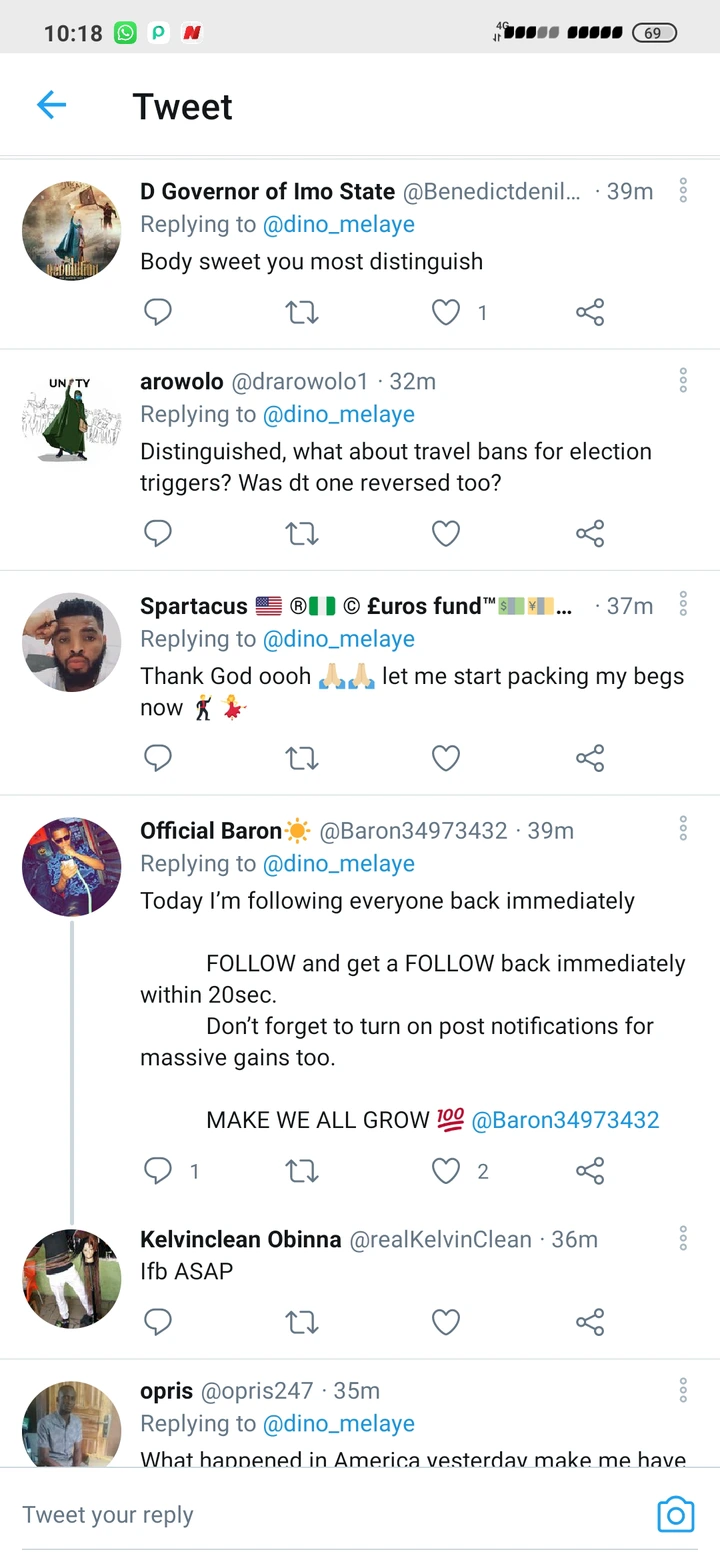Reply to Kelvinclean Obinna's 'Ifb ASAP' tweet
Viewport: 720px width, 1560px height.
[158, 1323]
